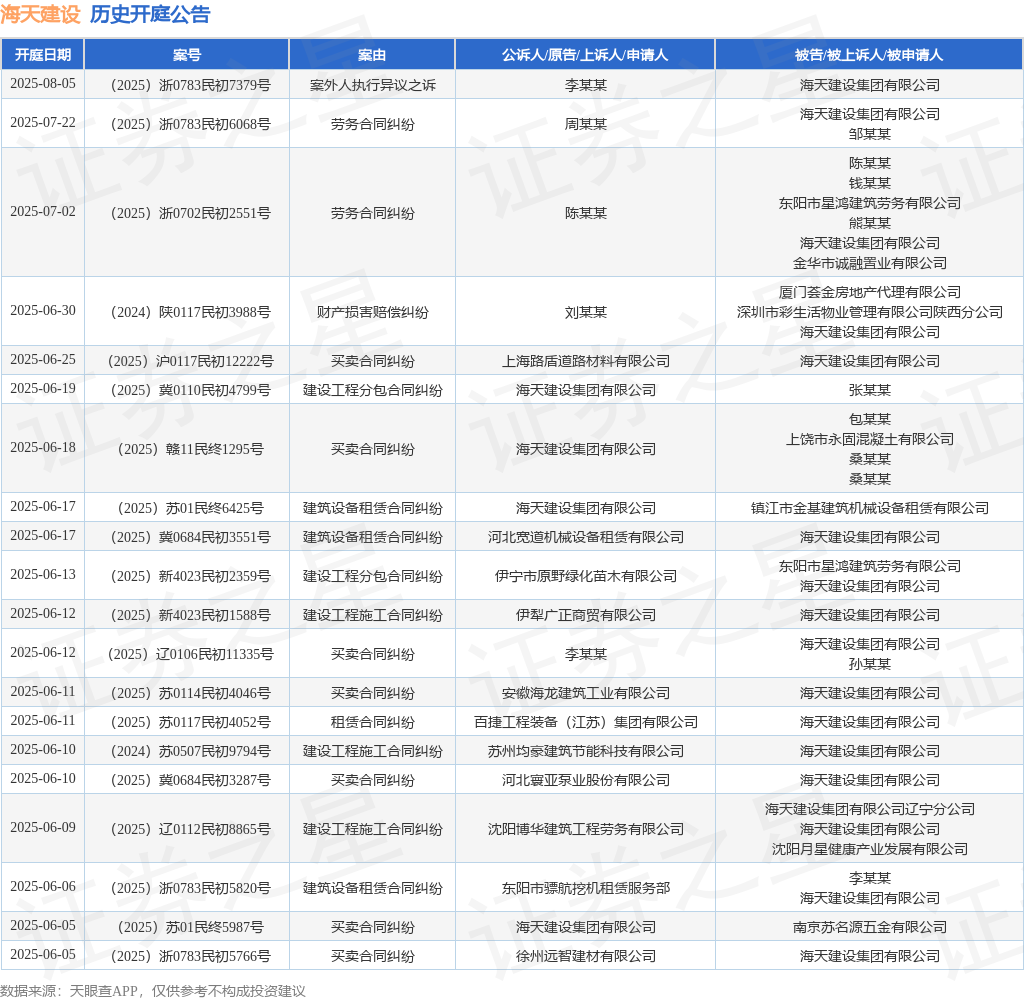Click the heading "历史开庭公告"
Viewport: 1024px width, 1000px height.
point(150,14)
